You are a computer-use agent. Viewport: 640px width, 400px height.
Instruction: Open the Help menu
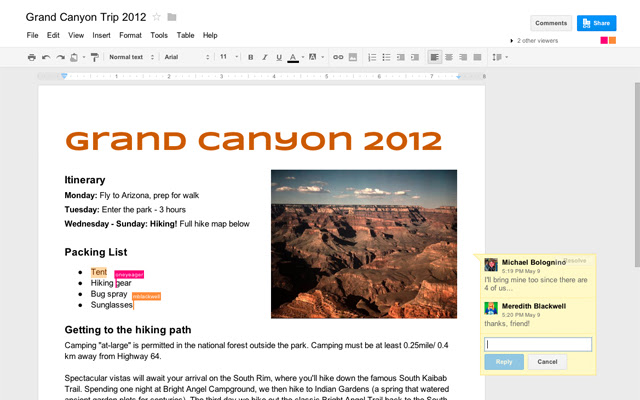[210, 35]
